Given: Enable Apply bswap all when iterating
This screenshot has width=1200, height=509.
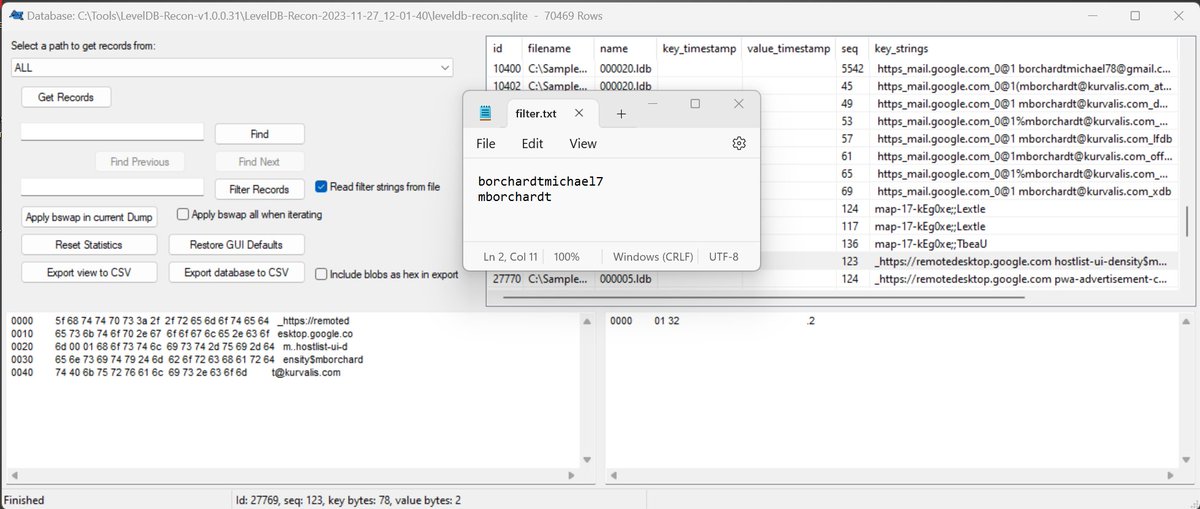Looking at the screenshot, I should pyautogui.click(x=183, y=214).
